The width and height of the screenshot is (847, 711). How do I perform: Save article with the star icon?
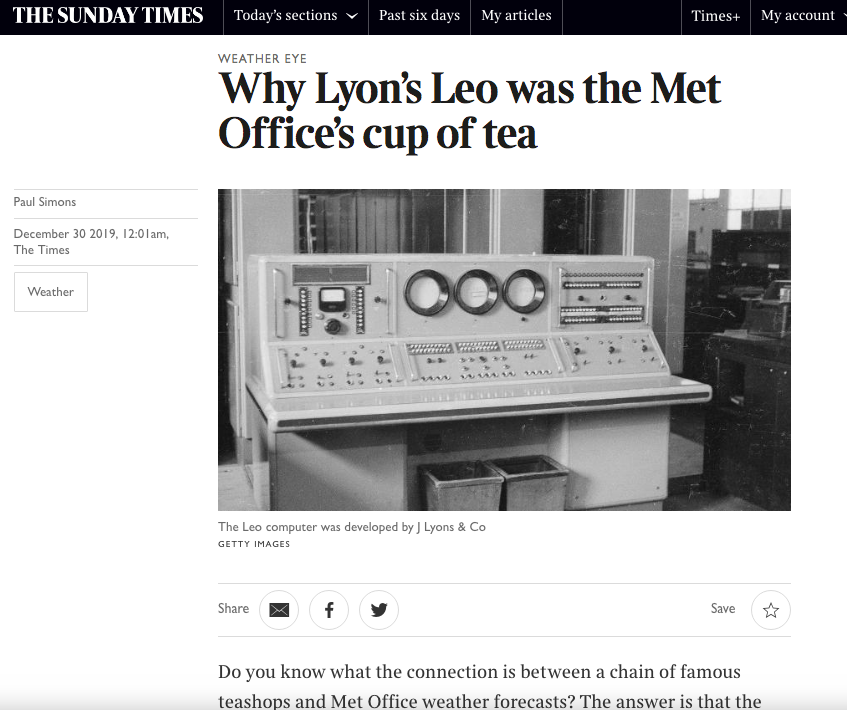click(x=771, y=610)
